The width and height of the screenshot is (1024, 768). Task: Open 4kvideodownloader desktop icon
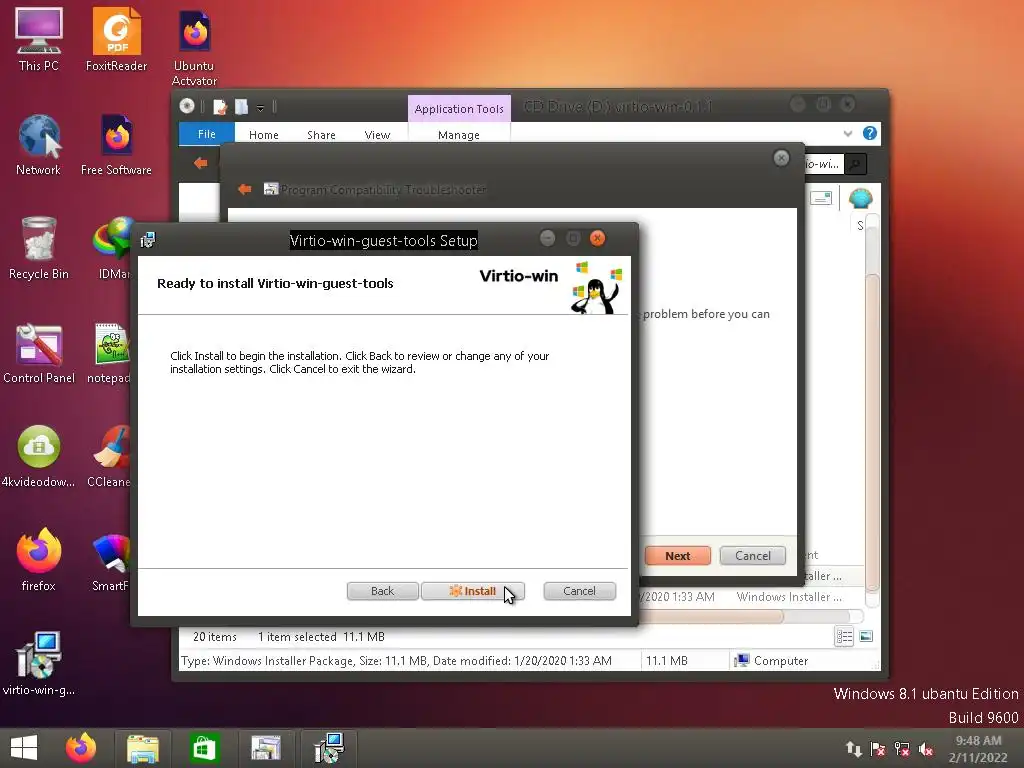39,456
